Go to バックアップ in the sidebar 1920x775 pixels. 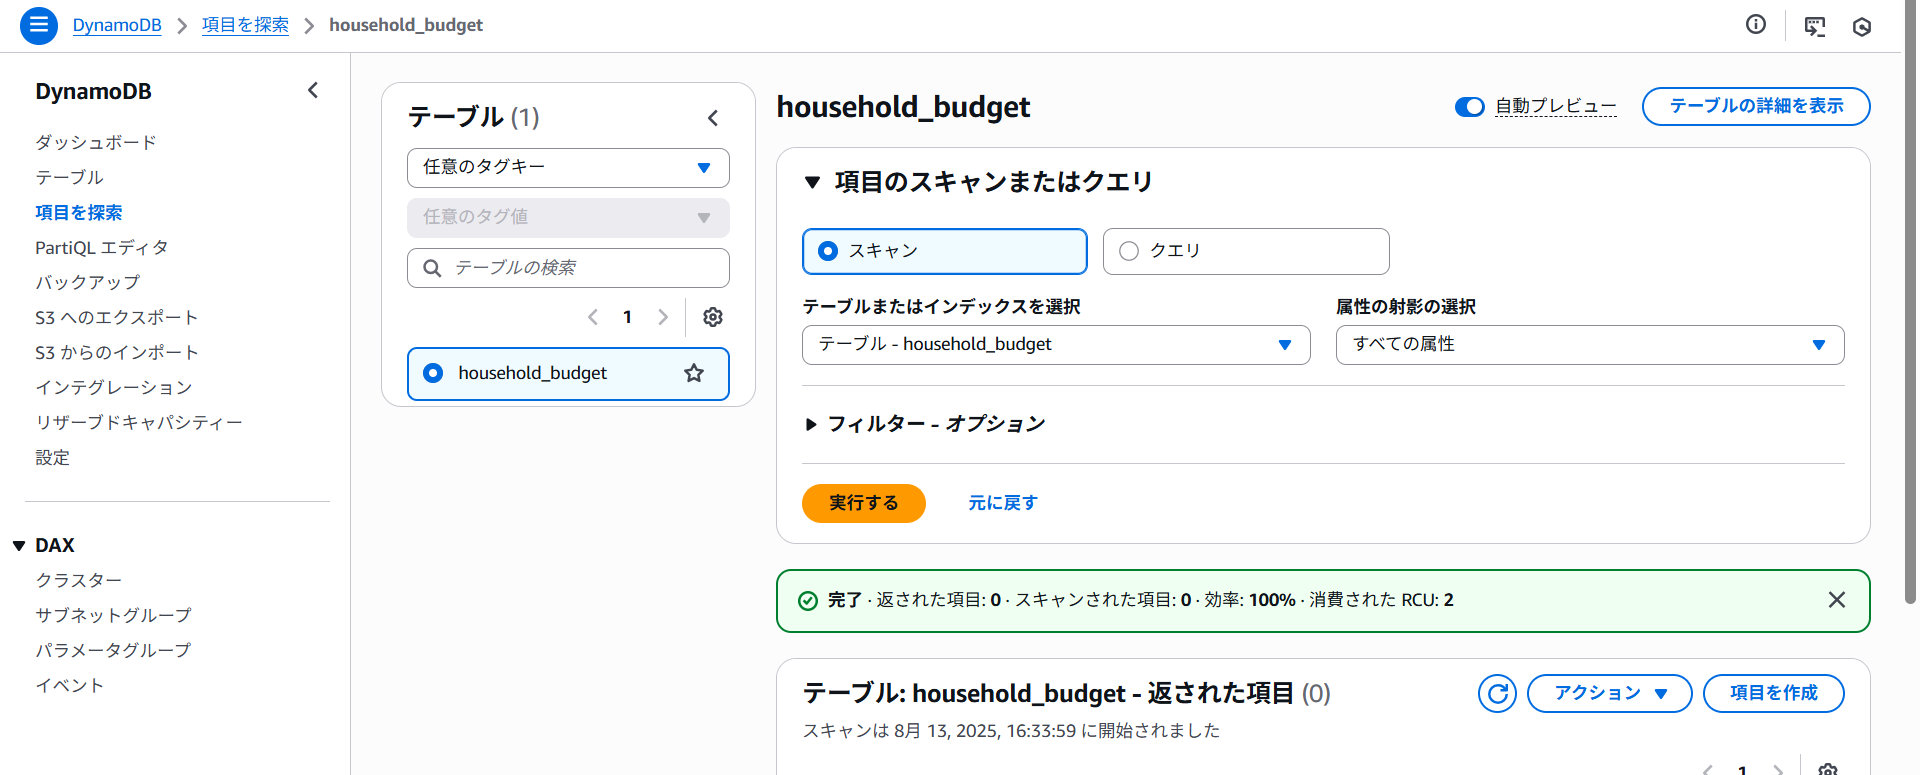(x=87, y=283)
